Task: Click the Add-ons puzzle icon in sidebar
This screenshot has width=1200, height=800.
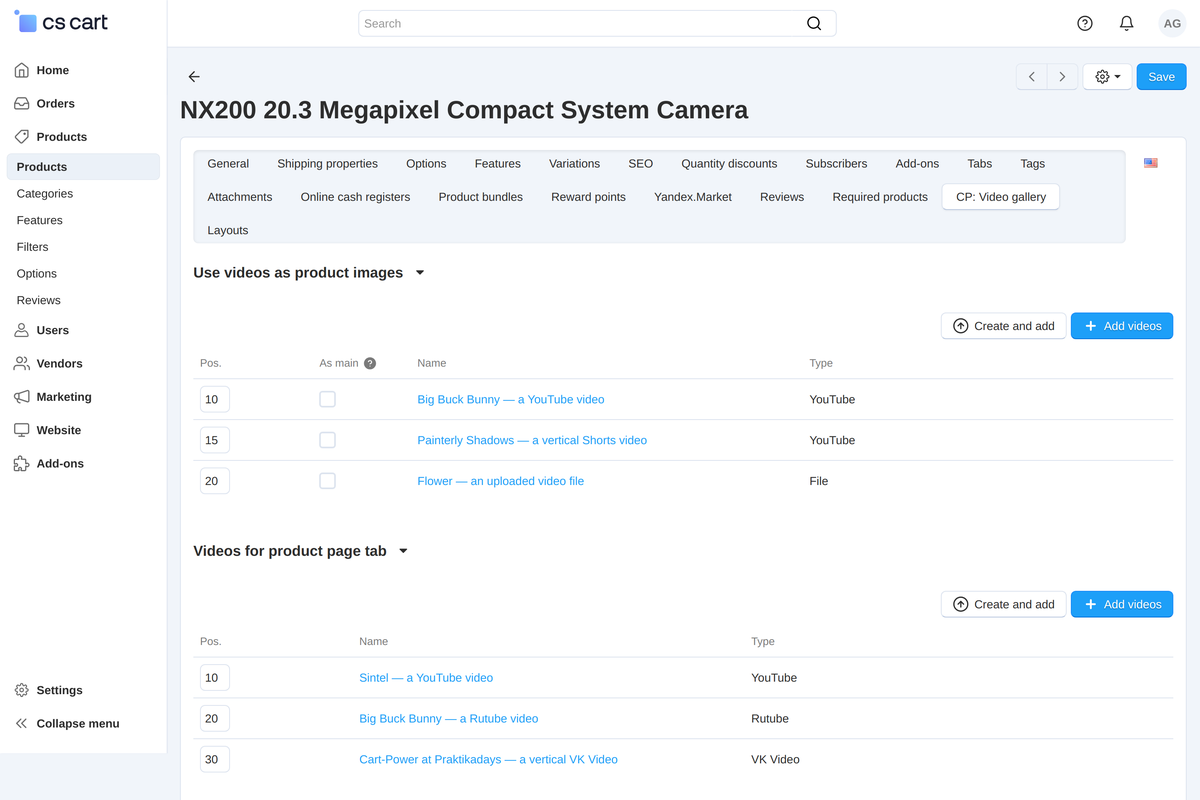Action: 22,463
